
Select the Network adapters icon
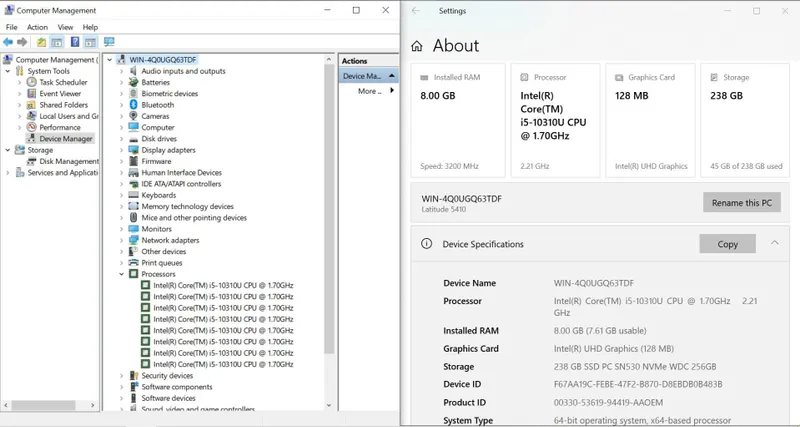[x=133, y=240]
